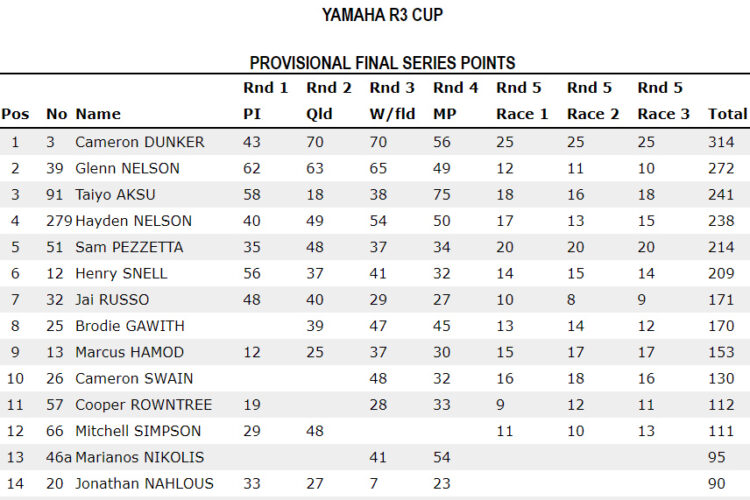Click the Rnd 4 MP column header
Viewport: 750px width, 500px height.
coord(455,100)
